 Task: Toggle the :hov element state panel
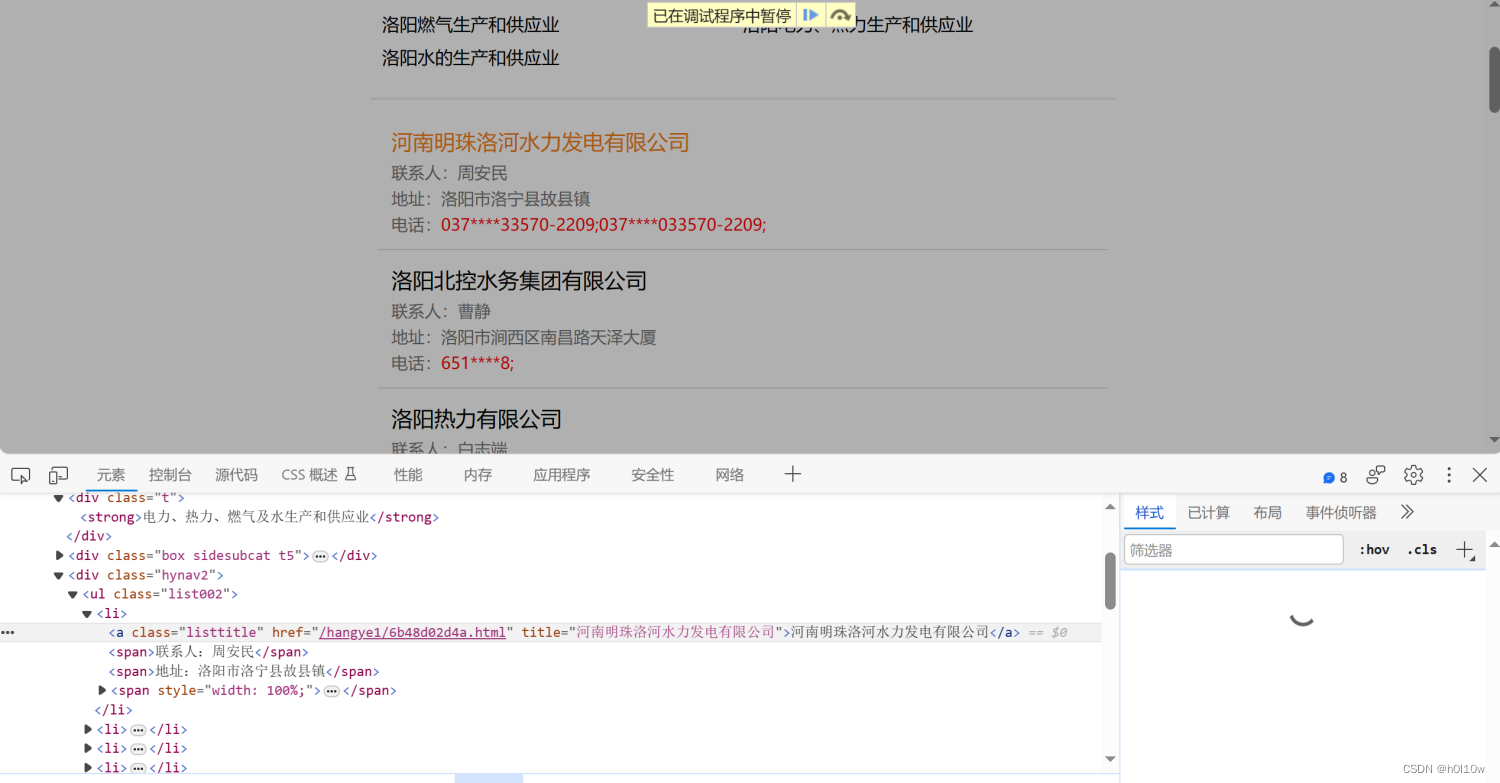click(1374, 549)
